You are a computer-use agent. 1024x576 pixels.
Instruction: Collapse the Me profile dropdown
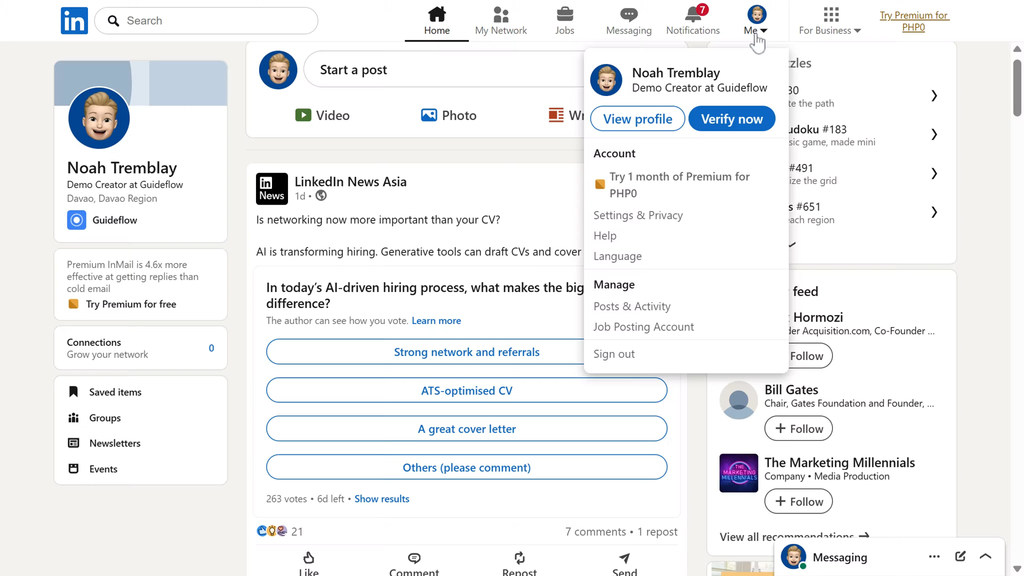tap(757, 21)
